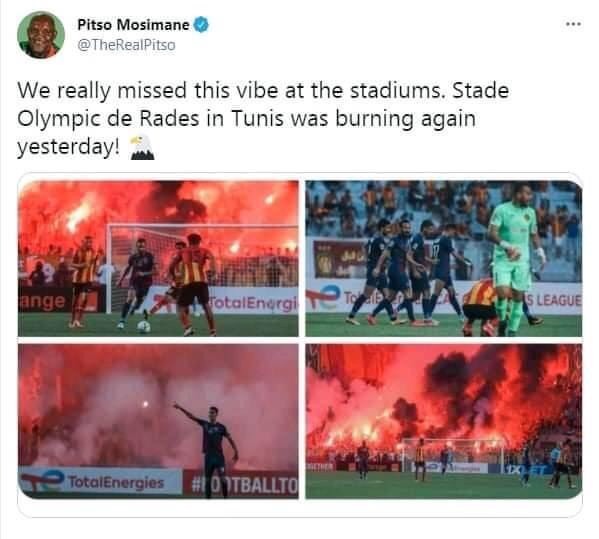
Task: Open the @TheRealPitso handle link
Action: click(126, 45)
